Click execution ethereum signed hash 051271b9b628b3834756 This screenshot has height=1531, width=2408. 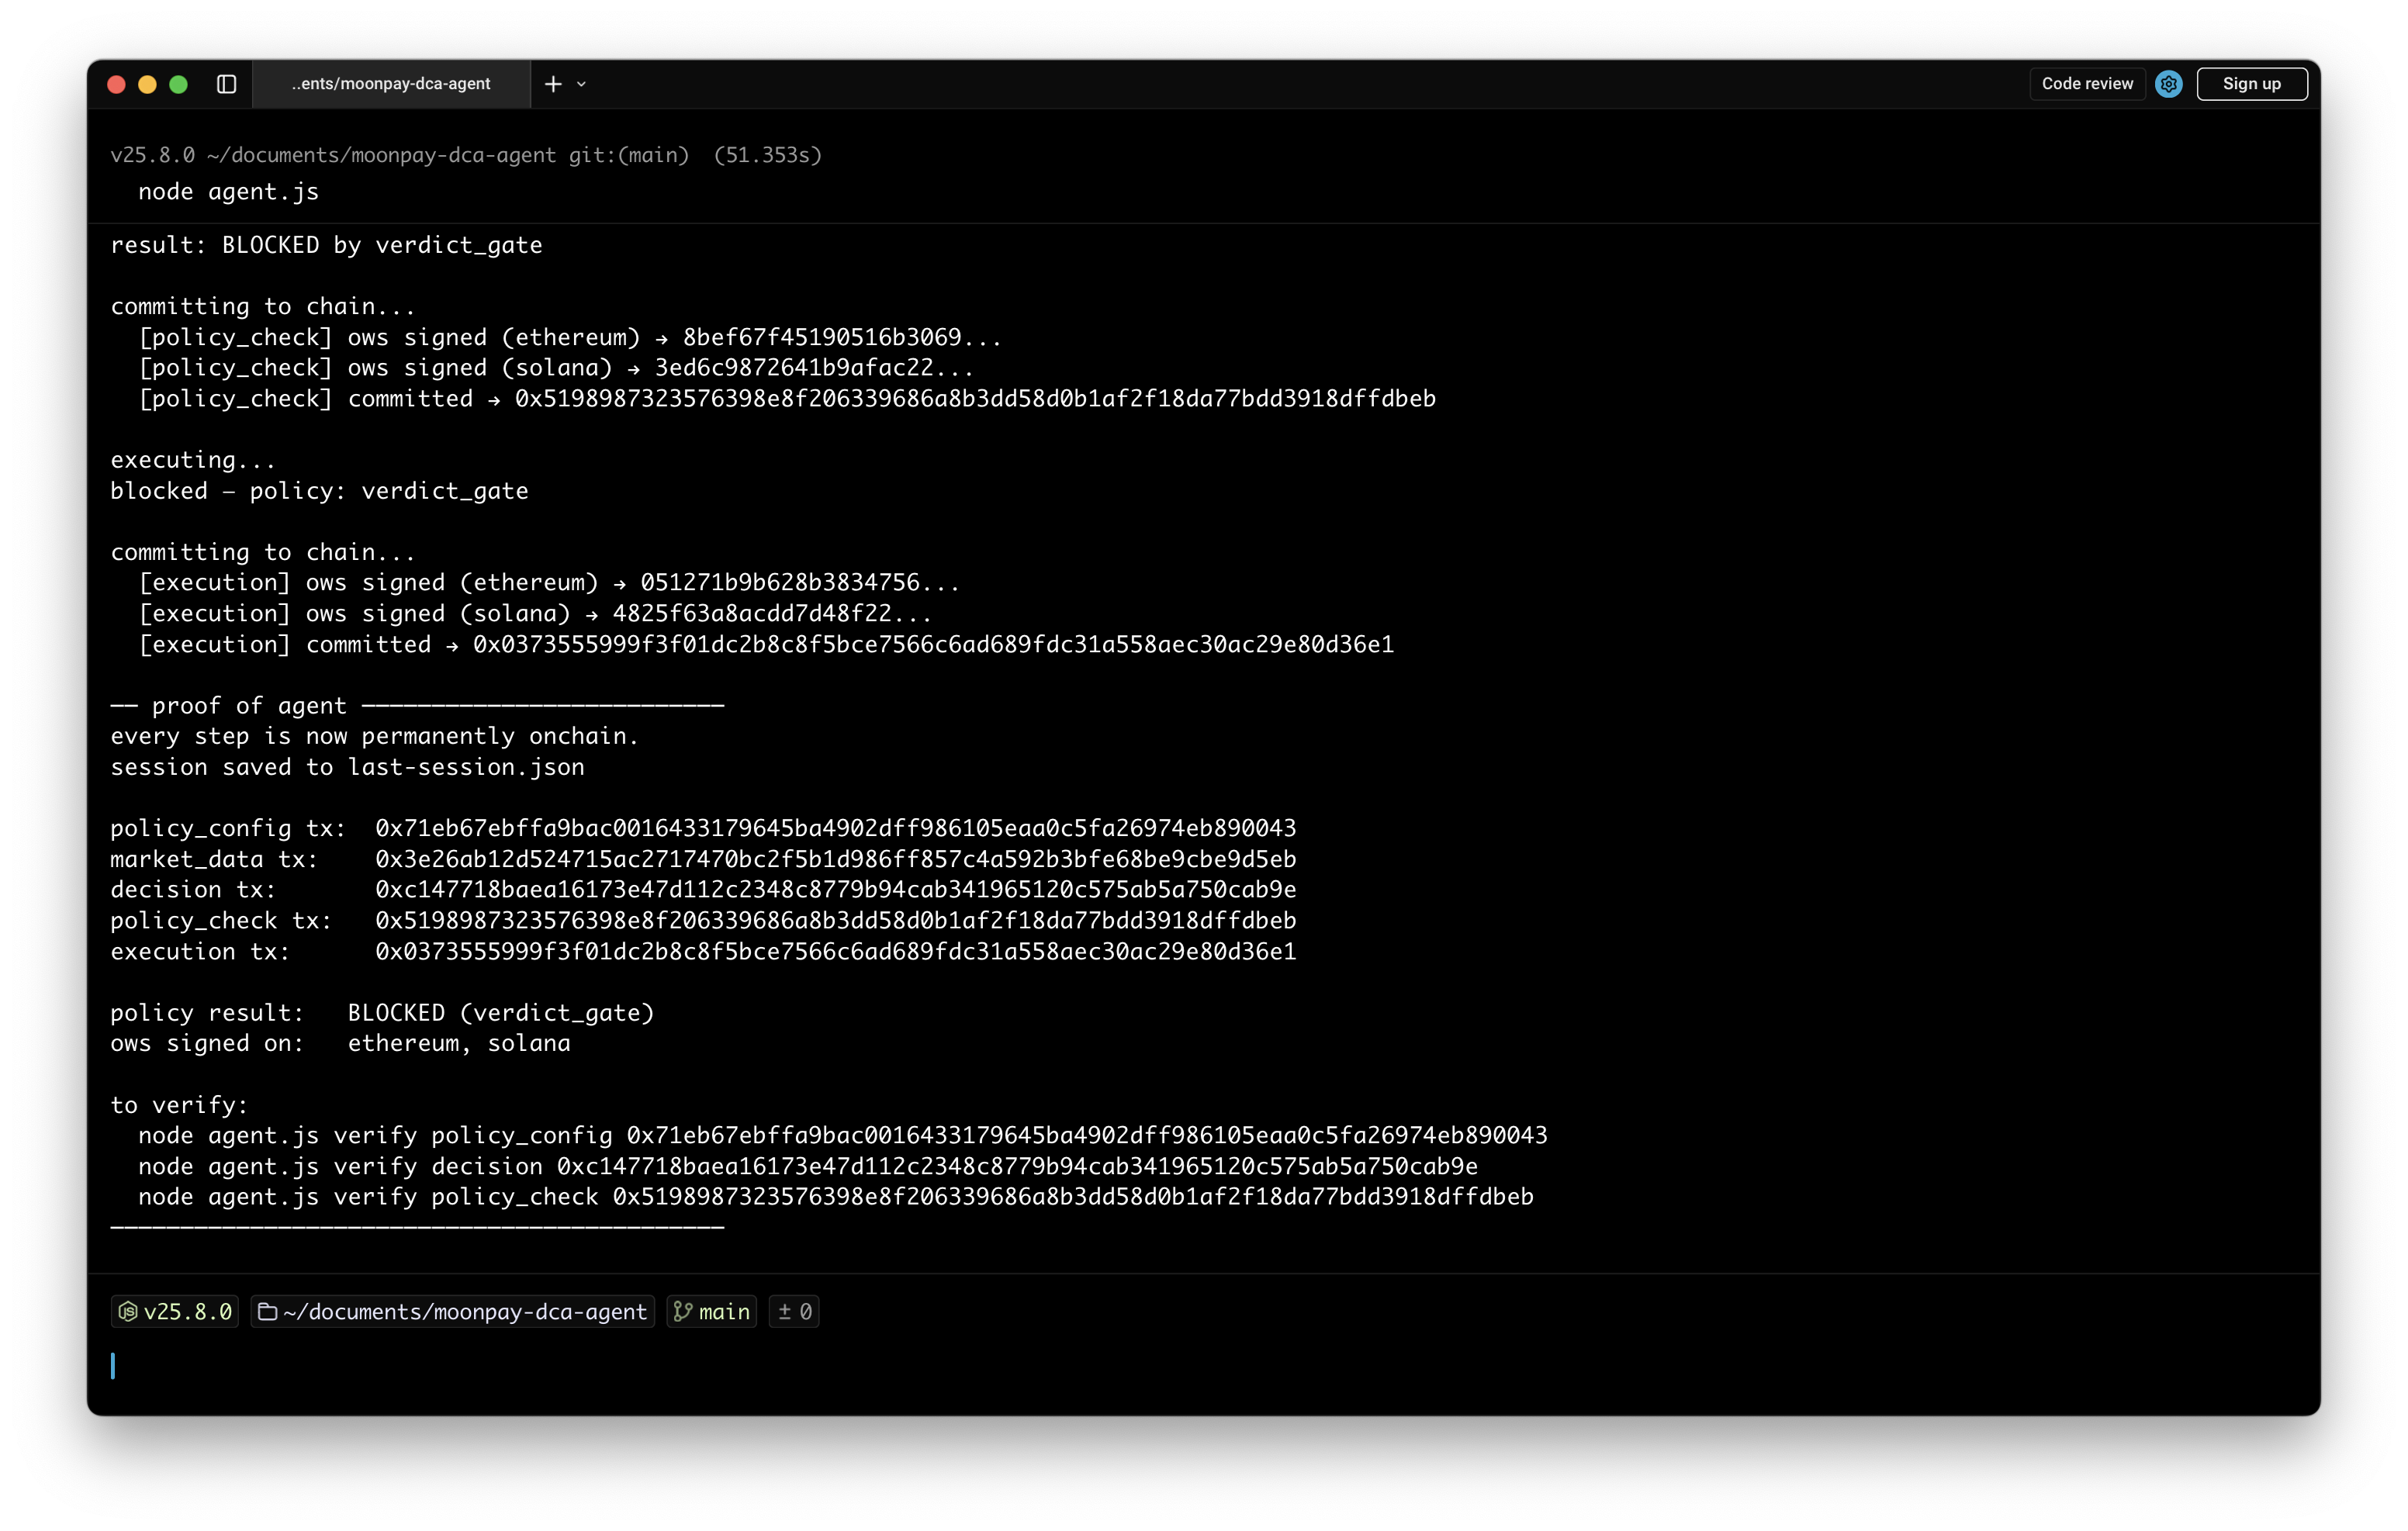click(x=800, y=583)
